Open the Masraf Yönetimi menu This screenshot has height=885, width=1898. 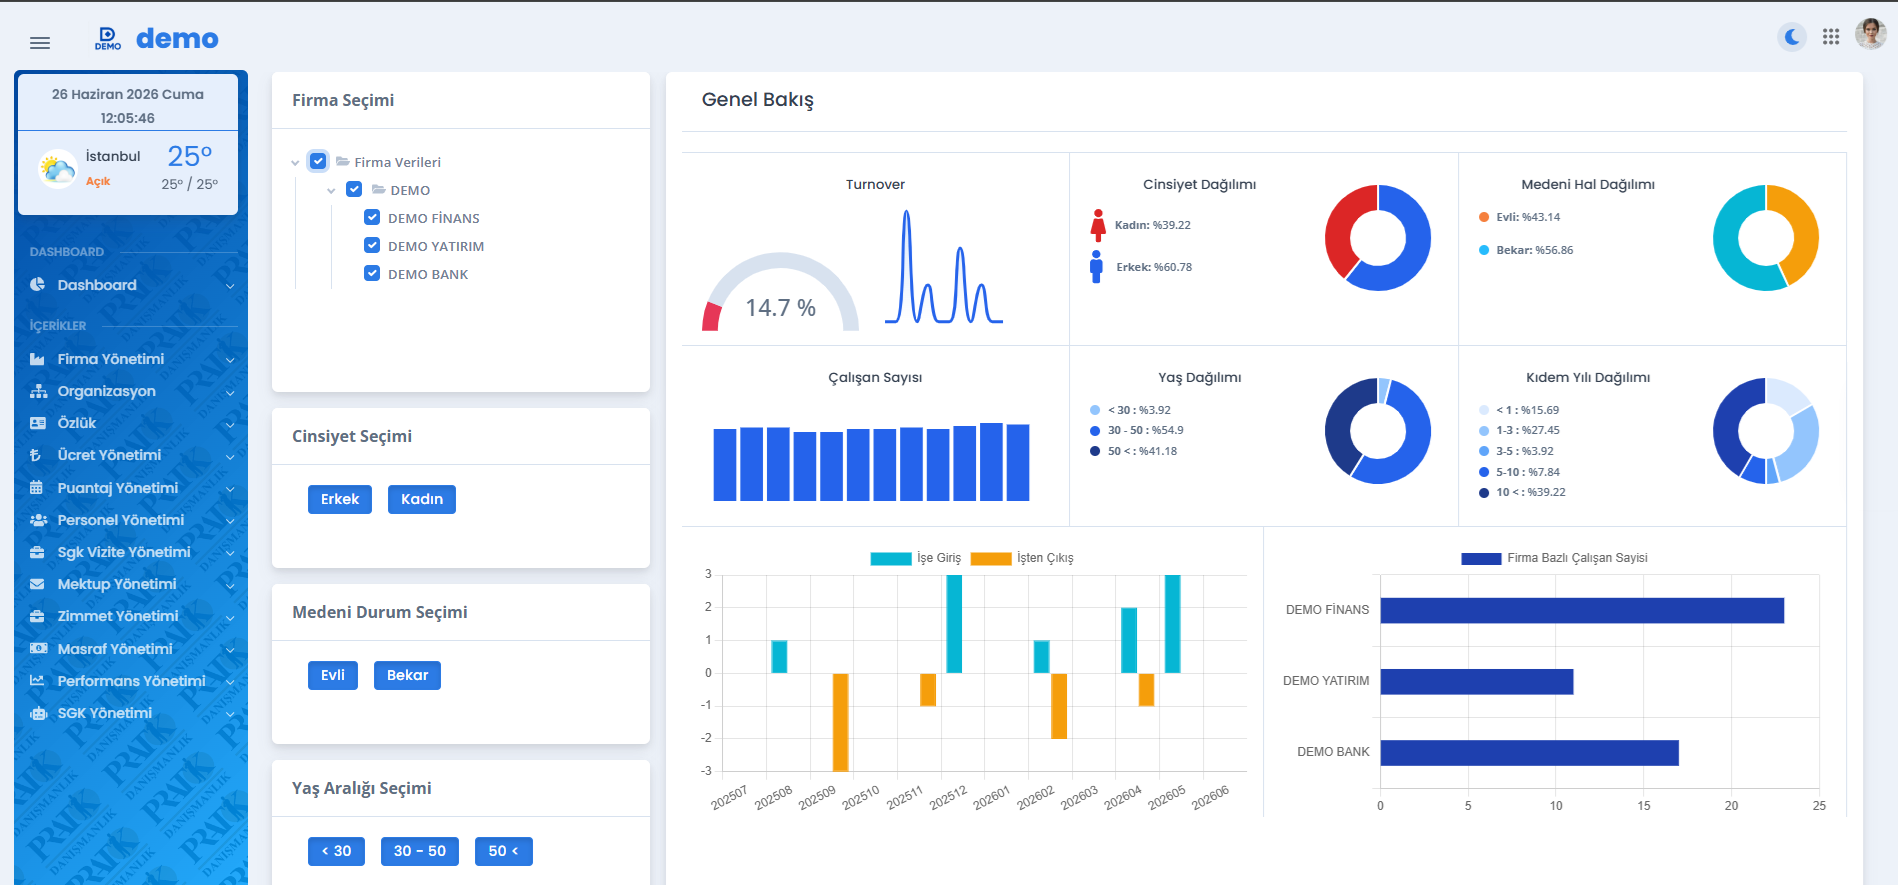pyautogui.click(x=131, y=649)
